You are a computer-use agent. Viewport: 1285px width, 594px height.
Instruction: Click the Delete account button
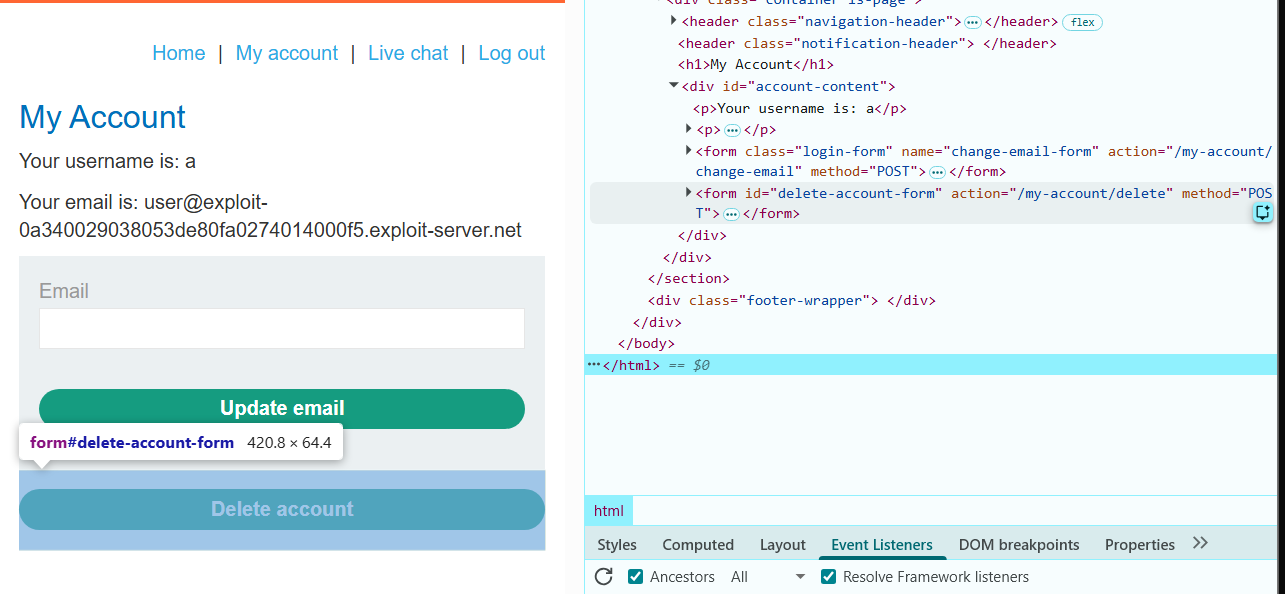coord(282,509)
